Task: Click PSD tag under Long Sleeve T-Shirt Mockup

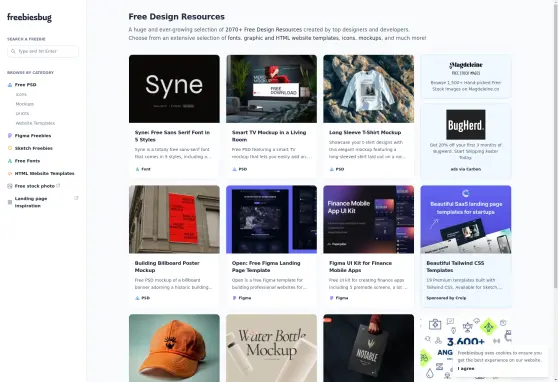Action: tap(340, 169)
